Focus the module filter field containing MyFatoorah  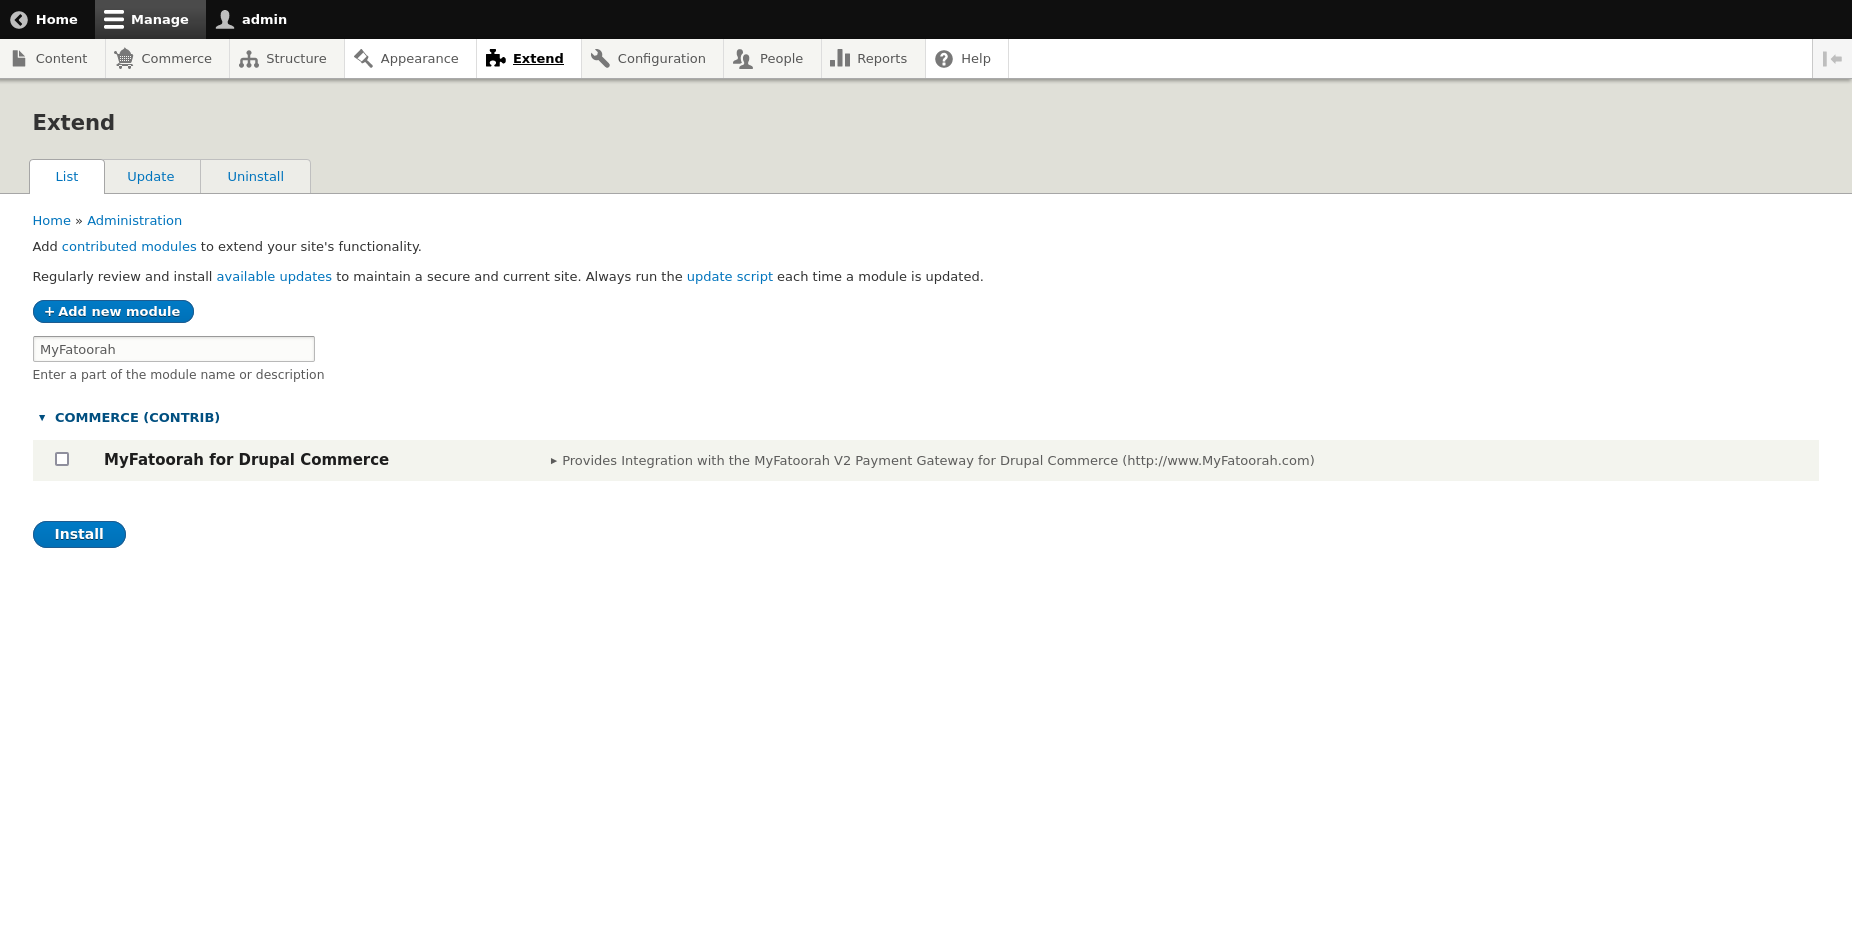pos(174,349)
